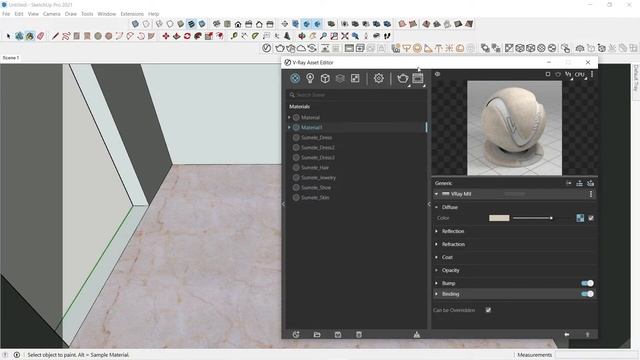Save material to file icon
640x360 pixels.
(x=338, y=335)
